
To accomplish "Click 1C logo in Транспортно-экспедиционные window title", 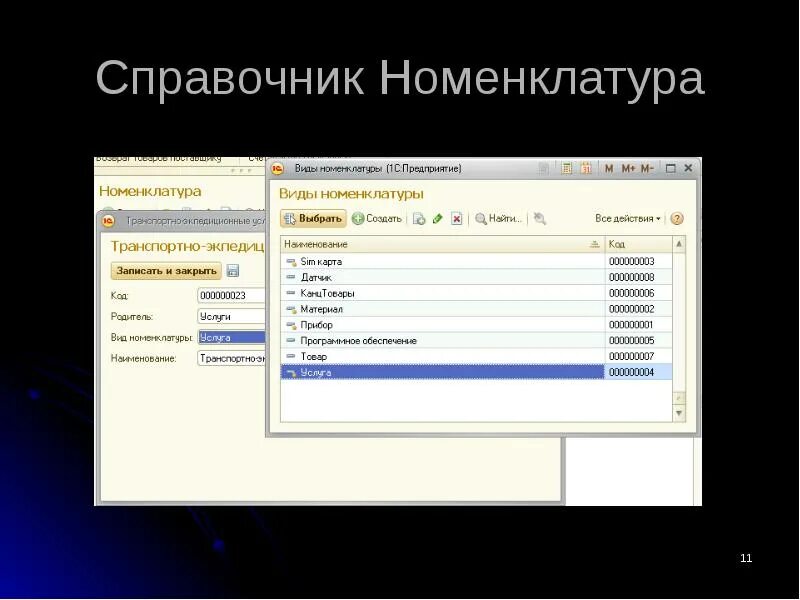I will coord(108,221).
